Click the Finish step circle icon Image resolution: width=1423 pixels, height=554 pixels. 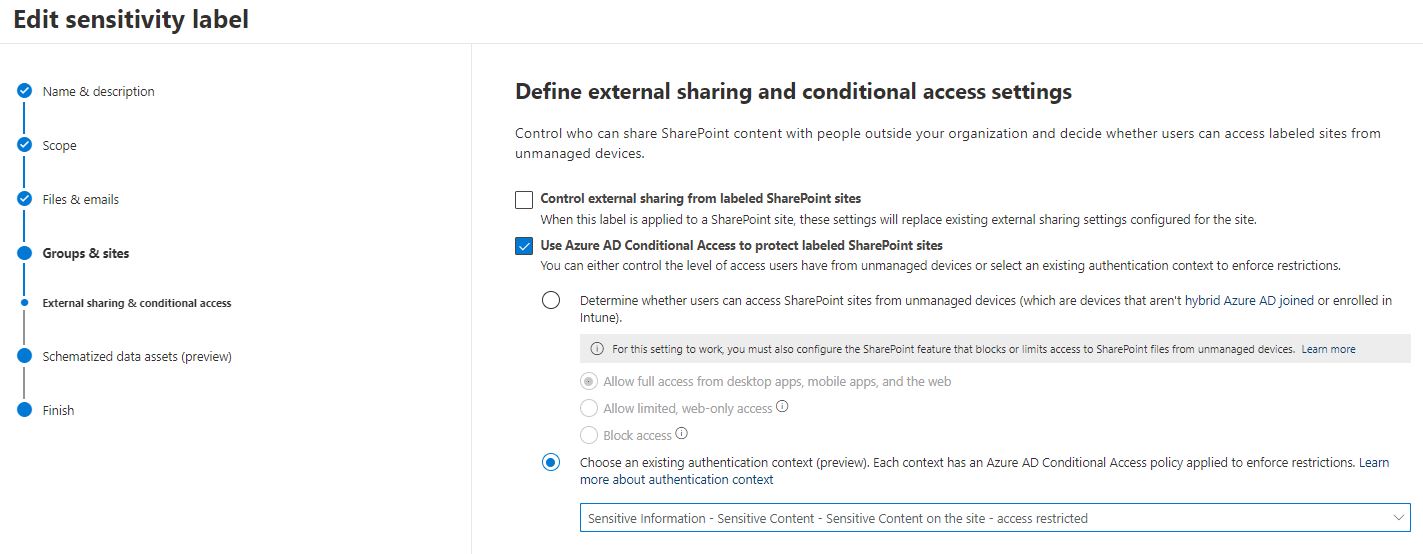pyautogui.click(x=24, y=410)
